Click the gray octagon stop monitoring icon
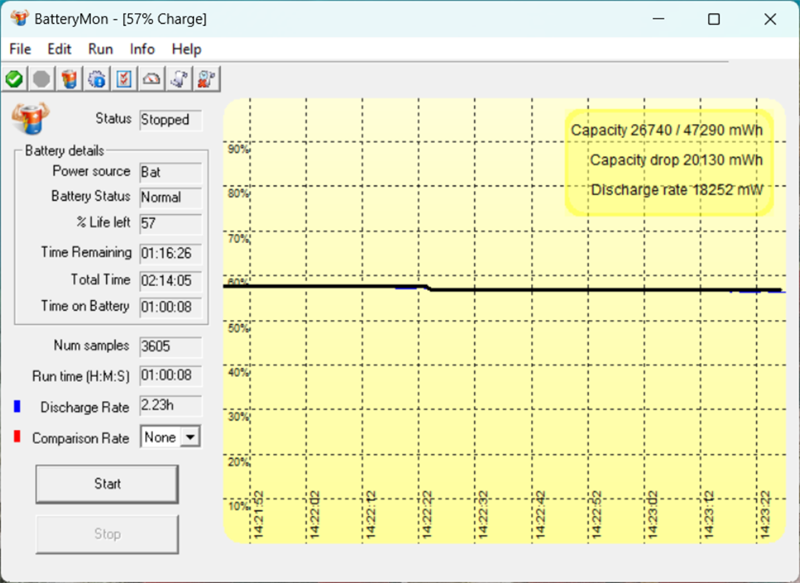The height and width of the screenshot is (583, 800). point(42,80)
